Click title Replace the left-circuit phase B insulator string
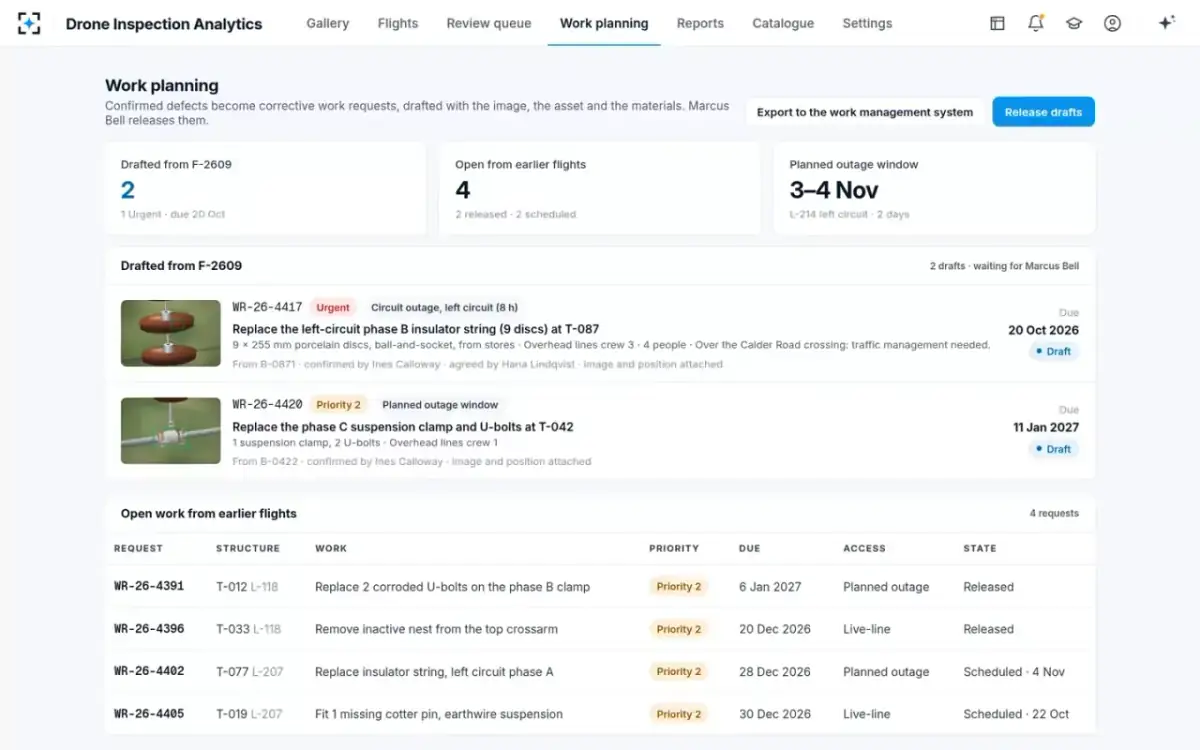This screenshot has height=750, width=1200. coord(416,329)
